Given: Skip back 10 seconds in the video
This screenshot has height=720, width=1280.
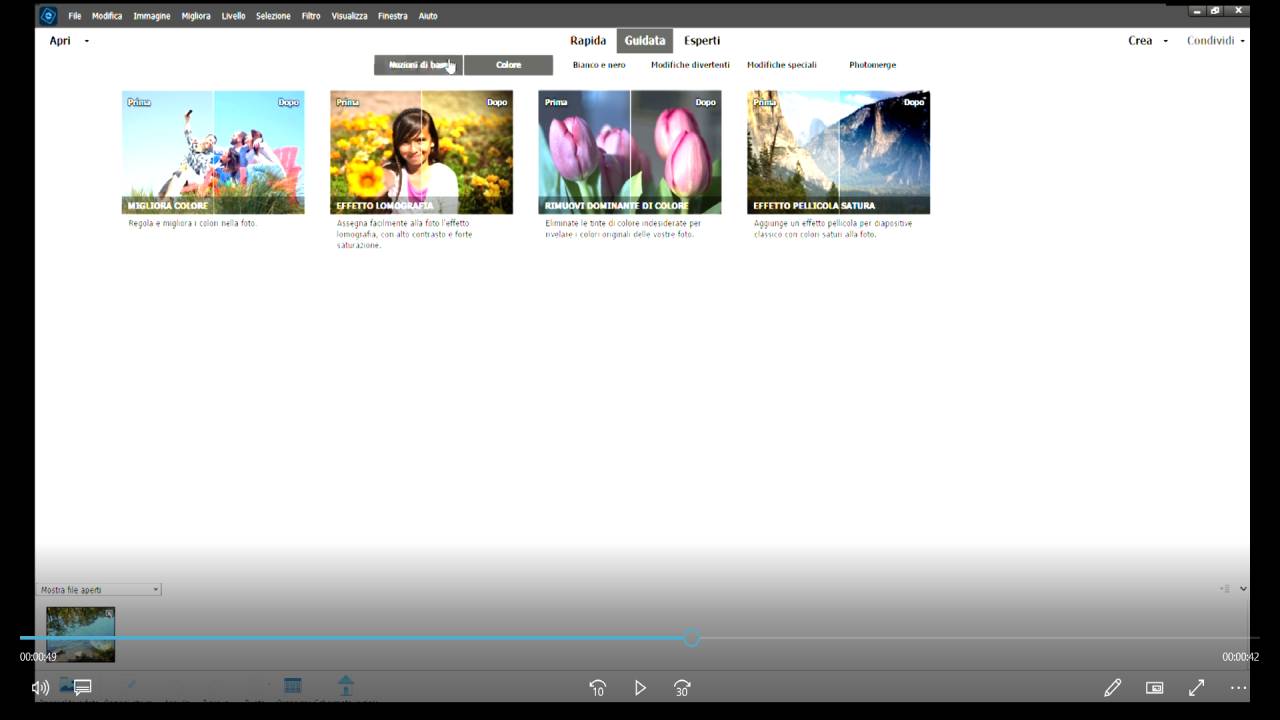Looking at the screenshot, I should point(597,688).
